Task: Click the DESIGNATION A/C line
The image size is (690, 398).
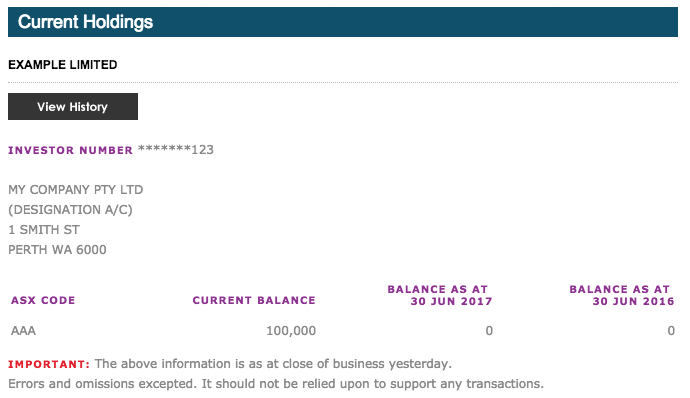Action: point(70,210)
